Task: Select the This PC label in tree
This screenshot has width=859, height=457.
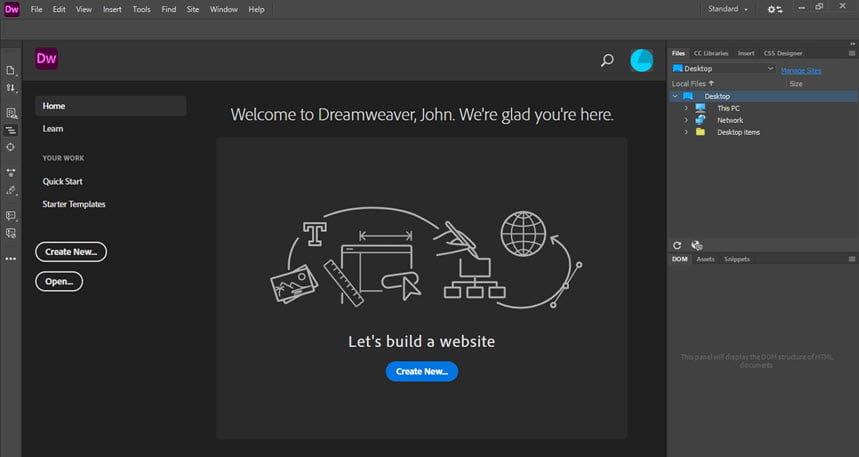Action: coord(729,108)
